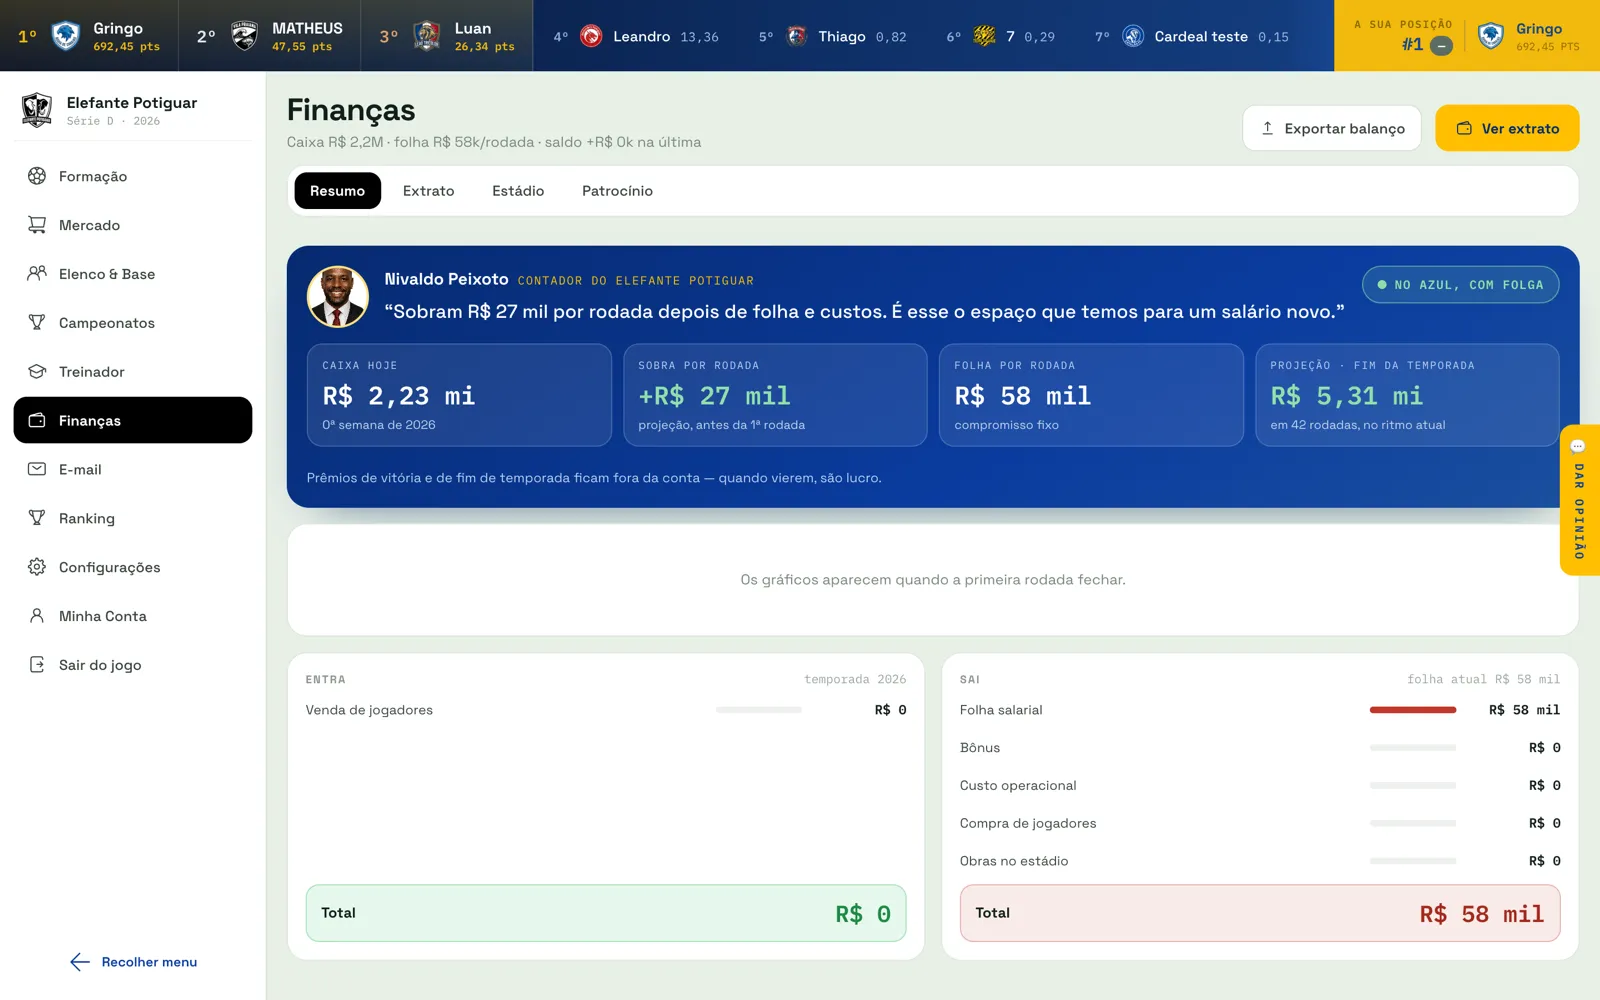Click the Ranking trophy icon
1600x1000 pixels.
37,518
